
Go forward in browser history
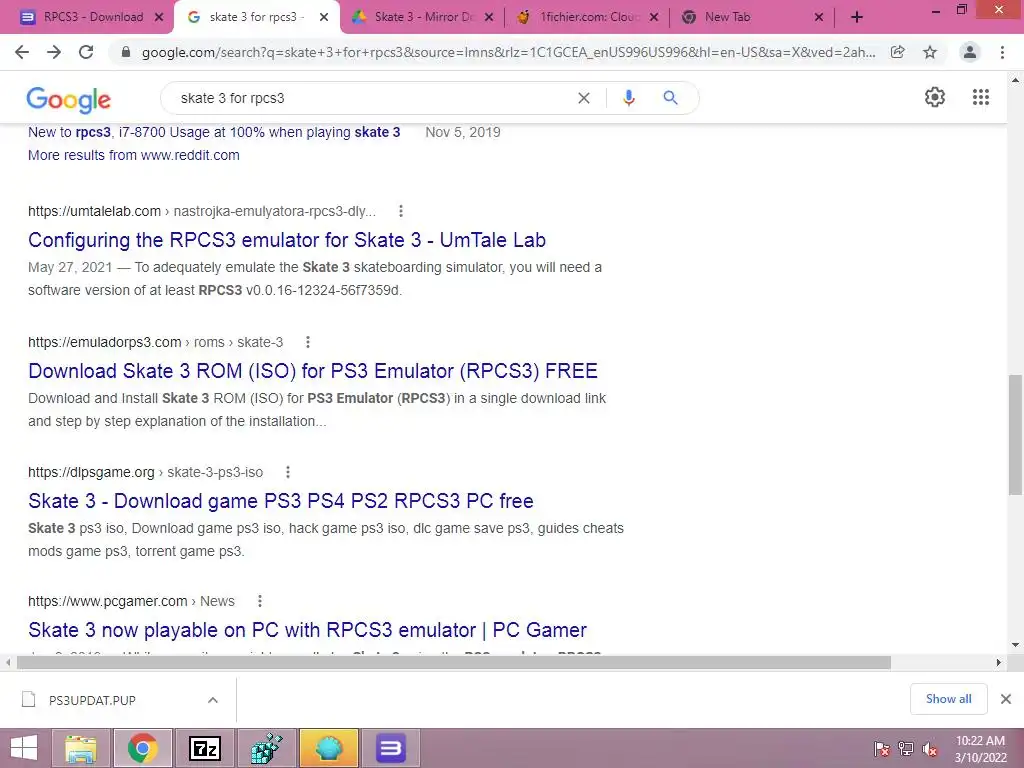coord(54,52)
